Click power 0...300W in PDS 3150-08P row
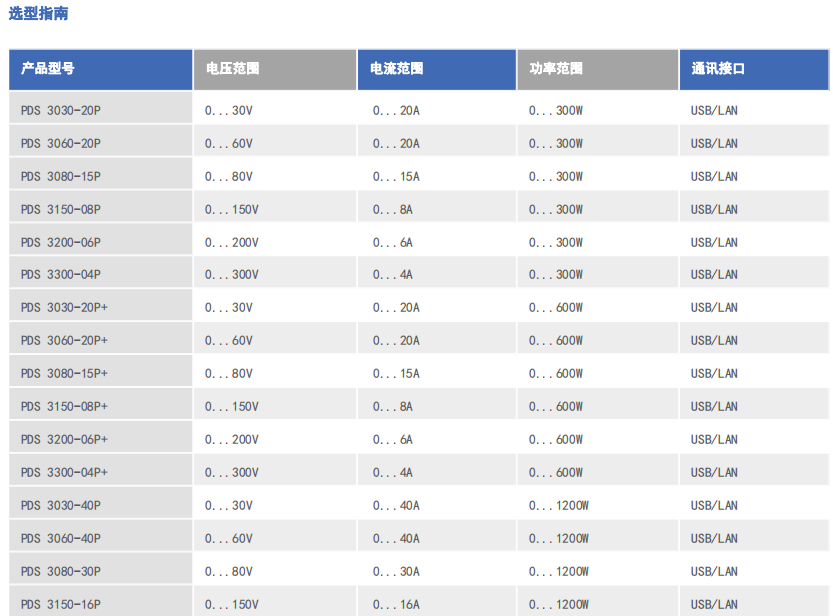 point(556,209)
